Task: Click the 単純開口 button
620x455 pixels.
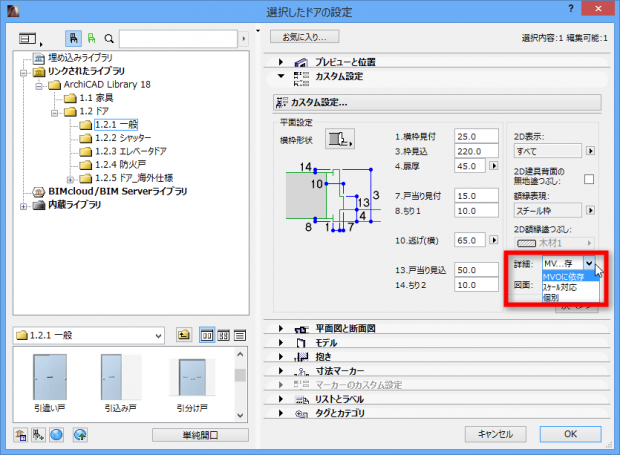Action: click(200, 435)
